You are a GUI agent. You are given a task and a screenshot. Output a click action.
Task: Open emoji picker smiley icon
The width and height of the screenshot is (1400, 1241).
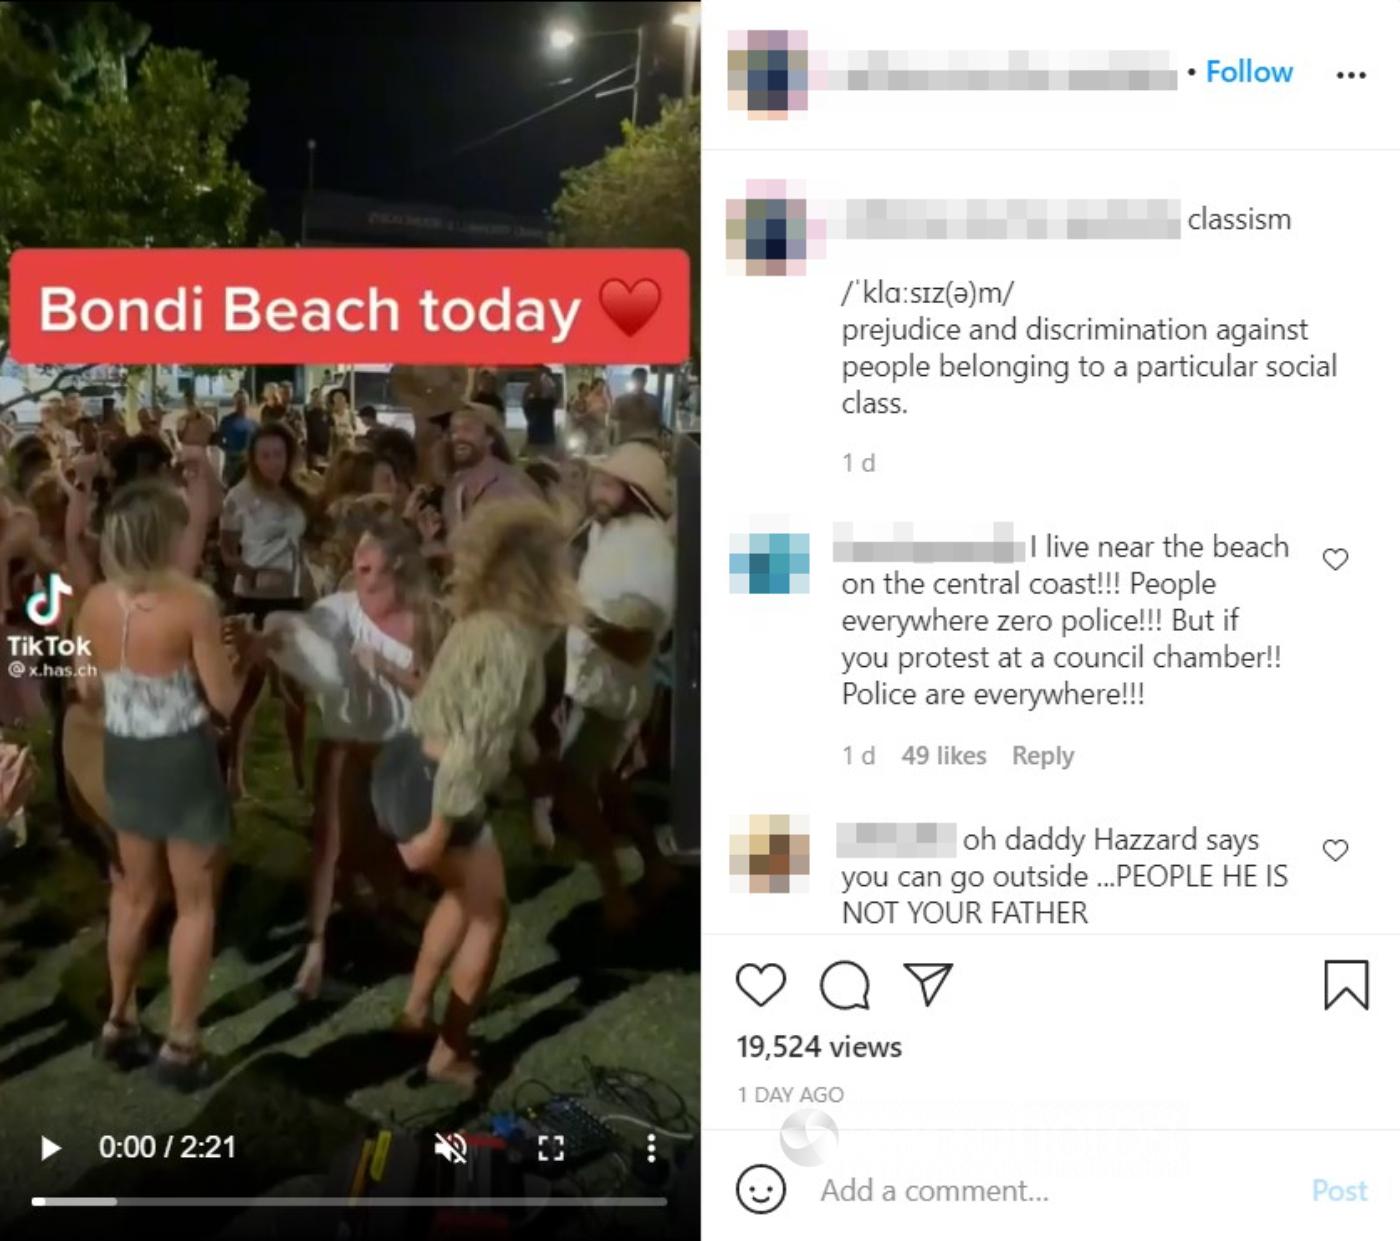(x=761, y=1189)
